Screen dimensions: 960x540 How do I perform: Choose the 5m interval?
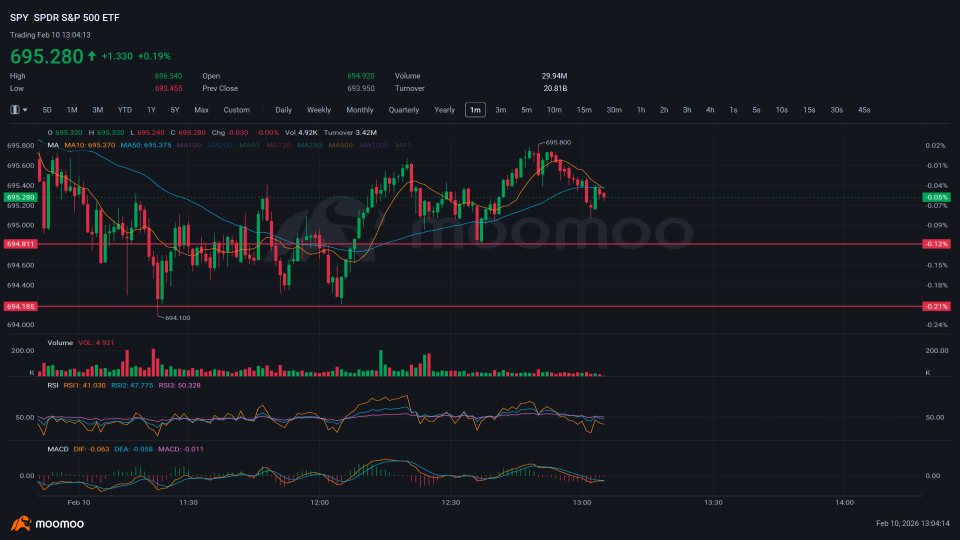tap(527, 110)
